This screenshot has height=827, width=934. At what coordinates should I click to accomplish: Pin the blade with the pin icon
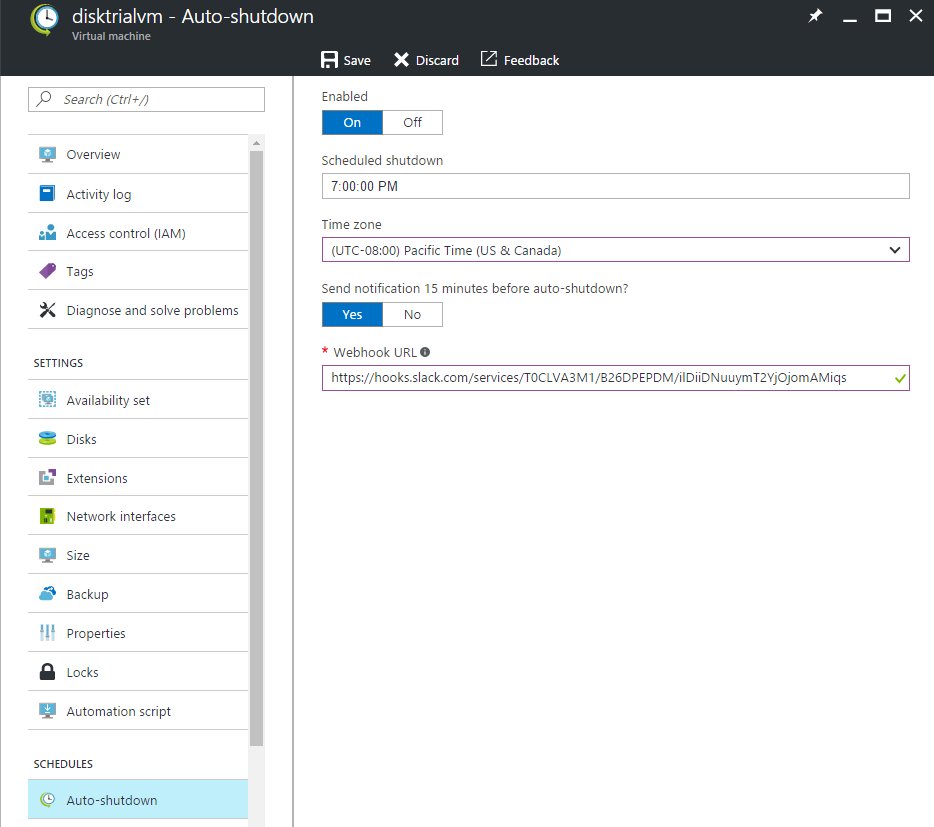tap(815, 16)
